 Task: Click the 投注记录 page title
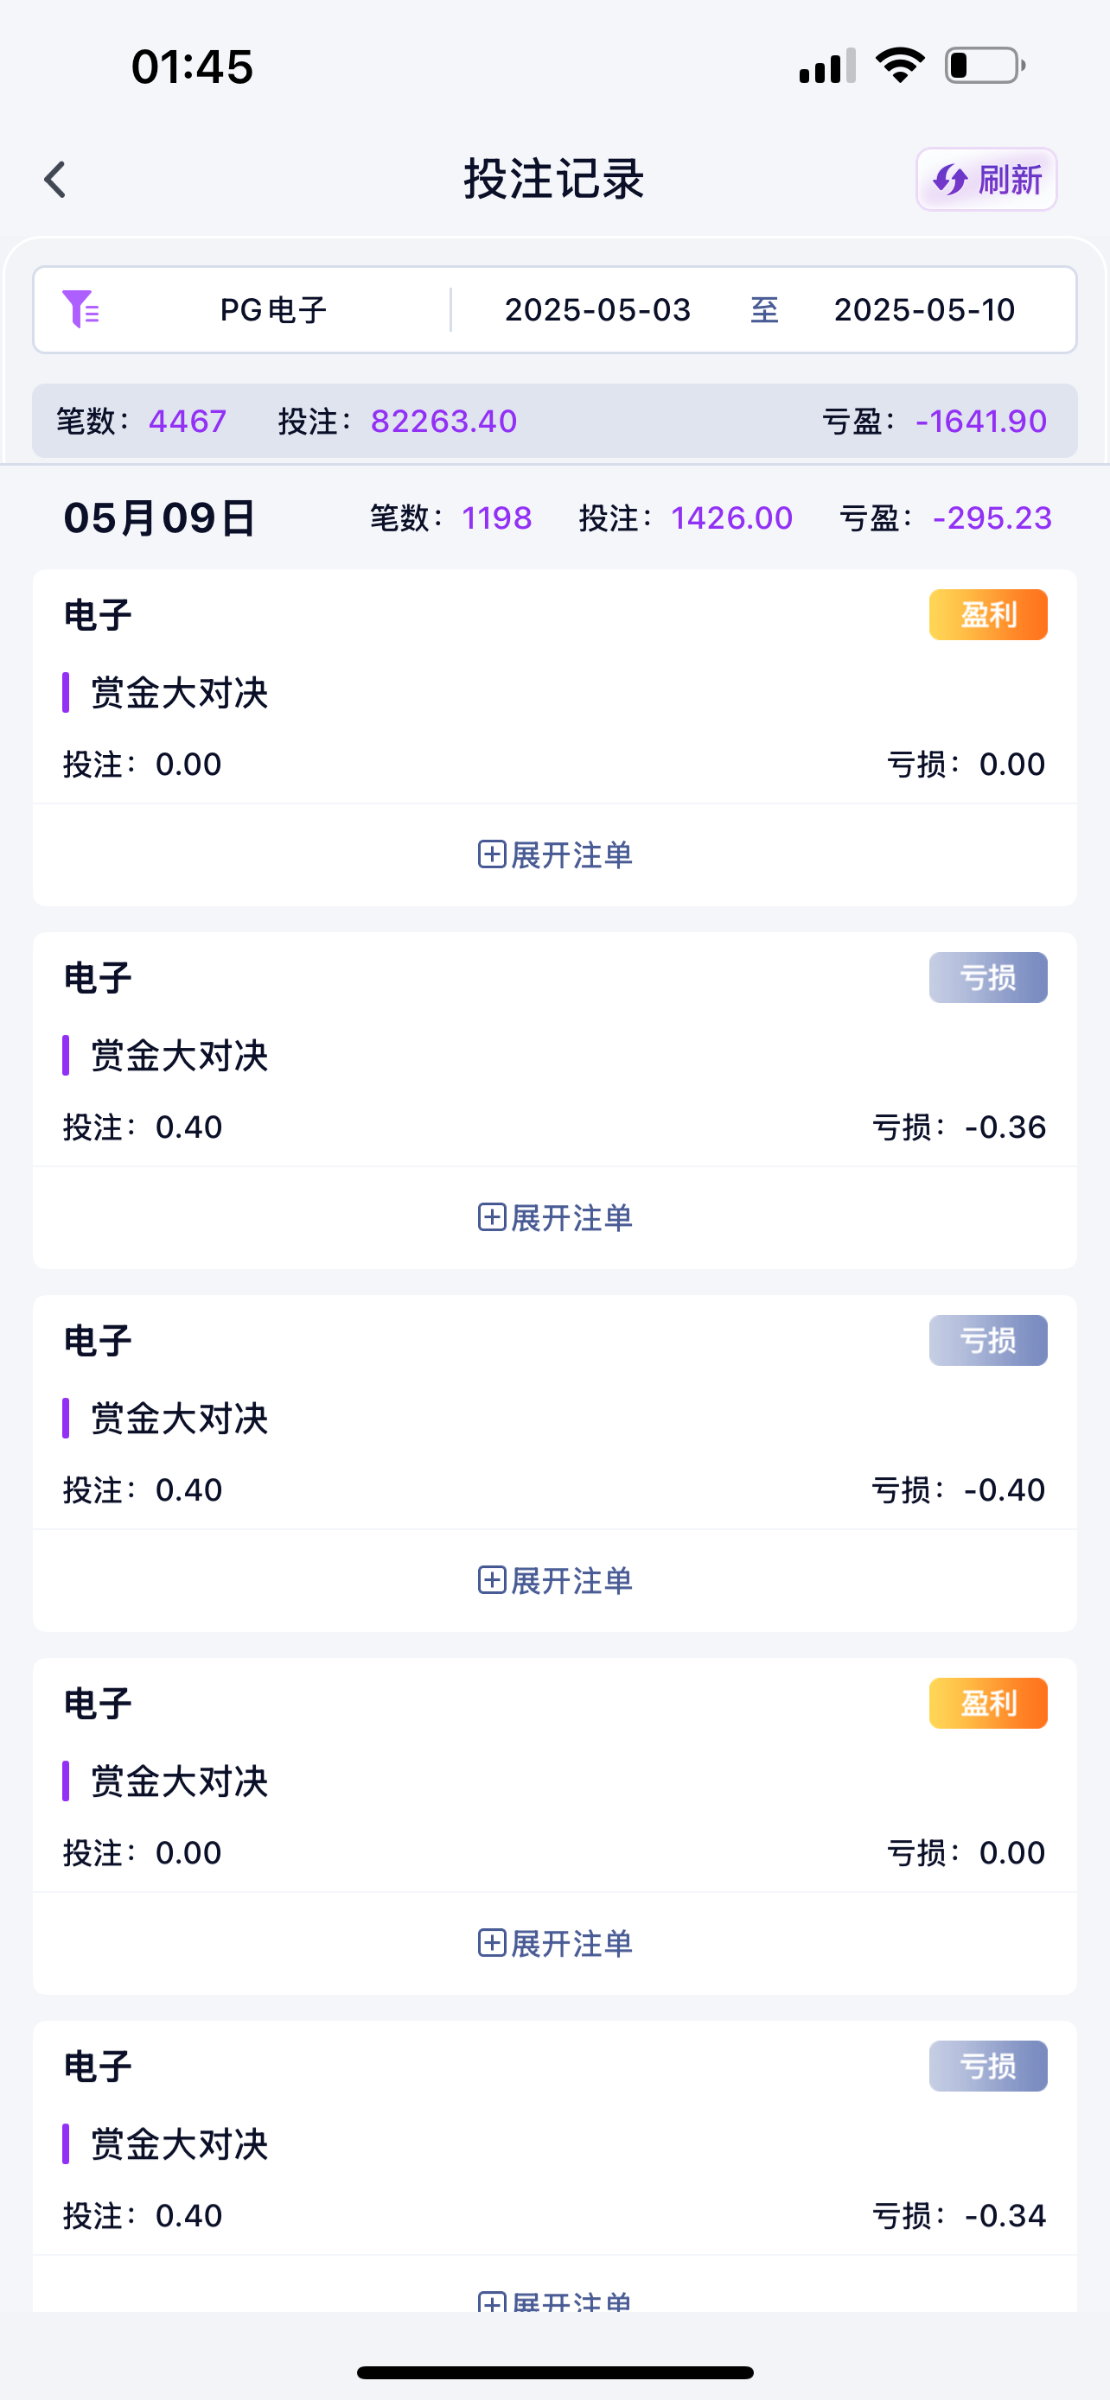tap(554, 180)
